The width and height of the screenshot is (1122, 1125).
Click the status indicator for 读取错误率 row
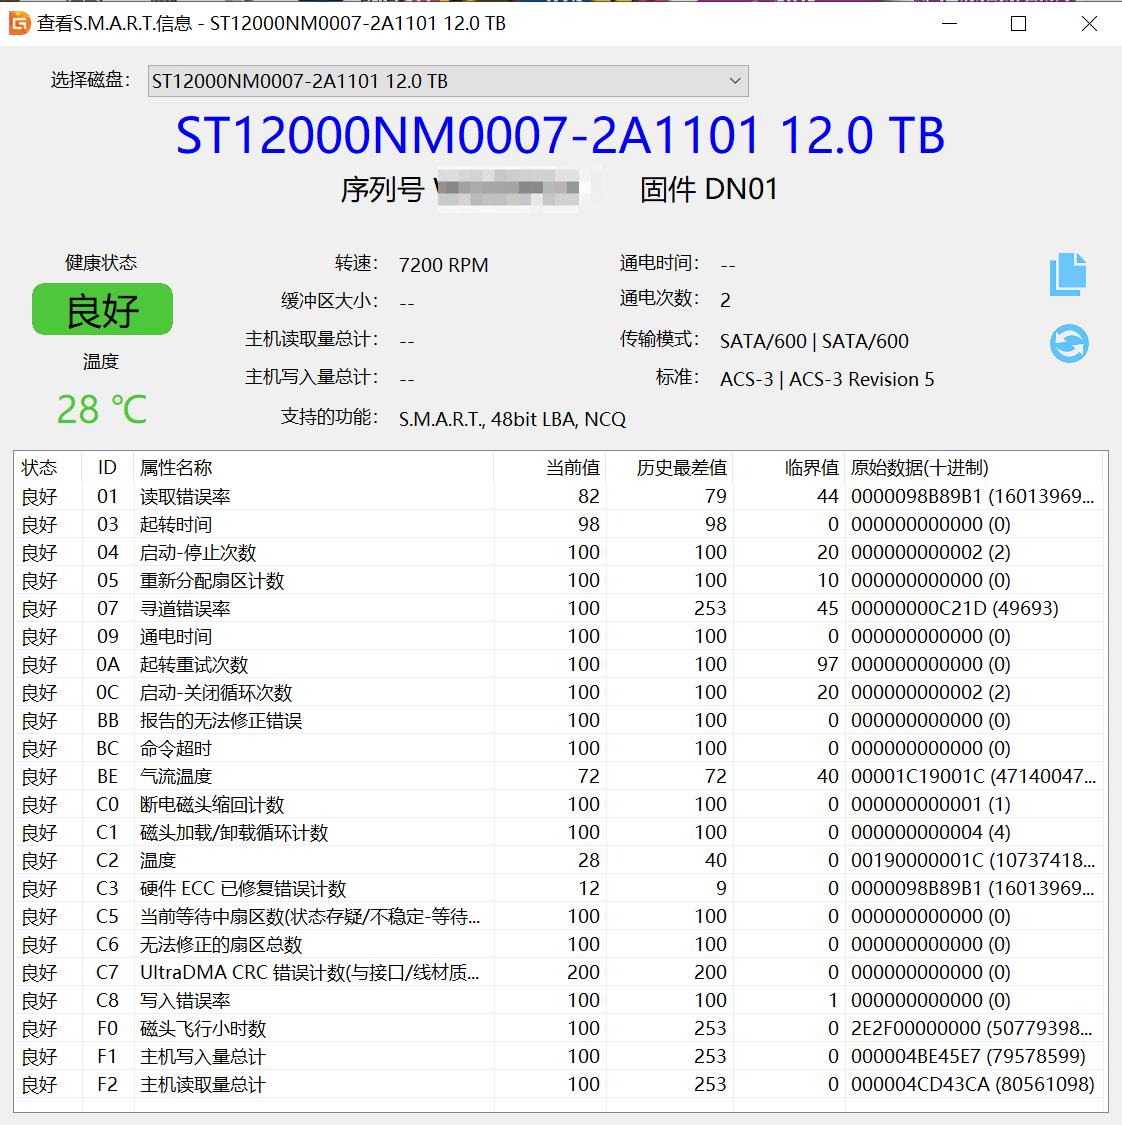pos(39,496)
